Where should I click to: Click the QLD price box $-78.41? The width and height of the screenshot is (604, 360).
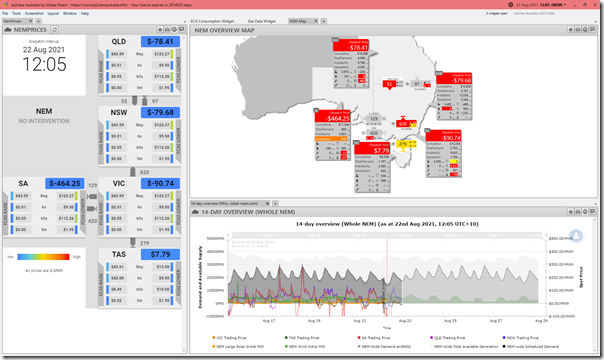(160, 42)
